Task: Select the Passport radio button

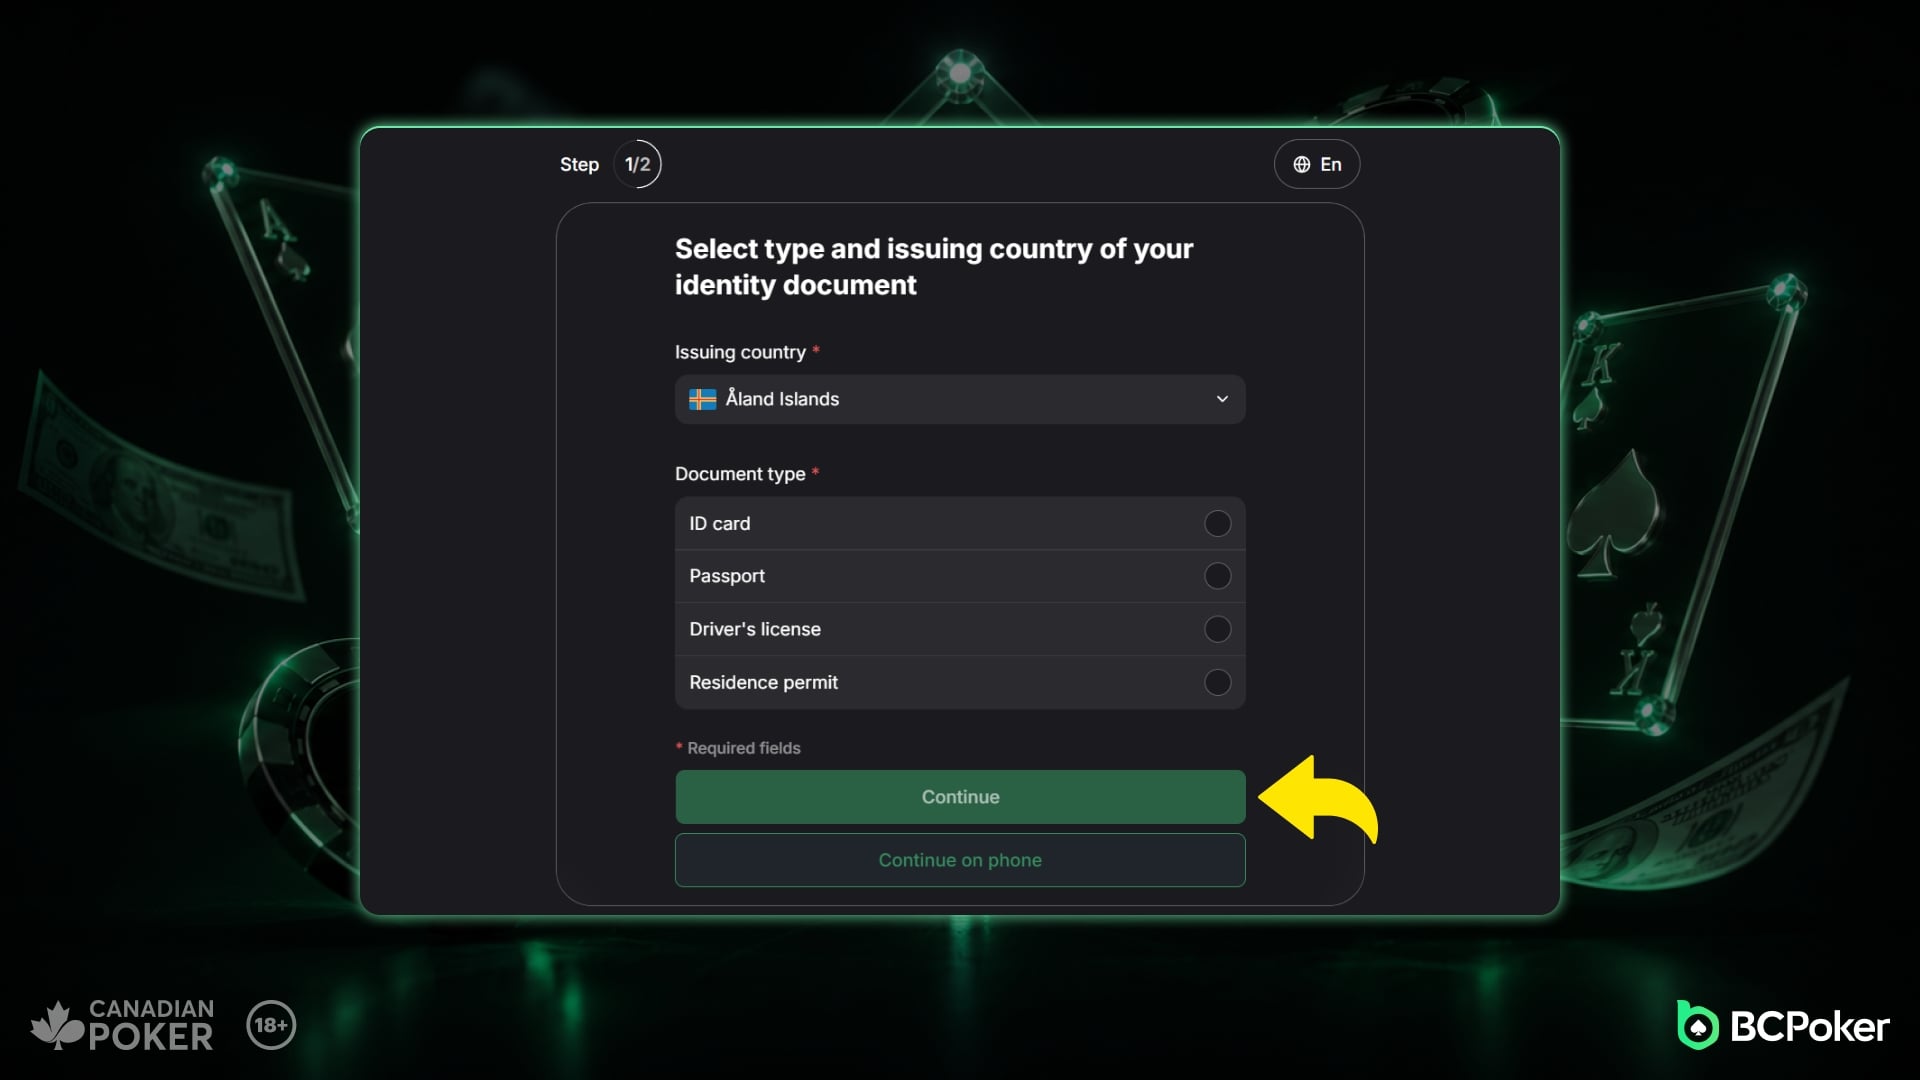Action: tap(1217, 576)
